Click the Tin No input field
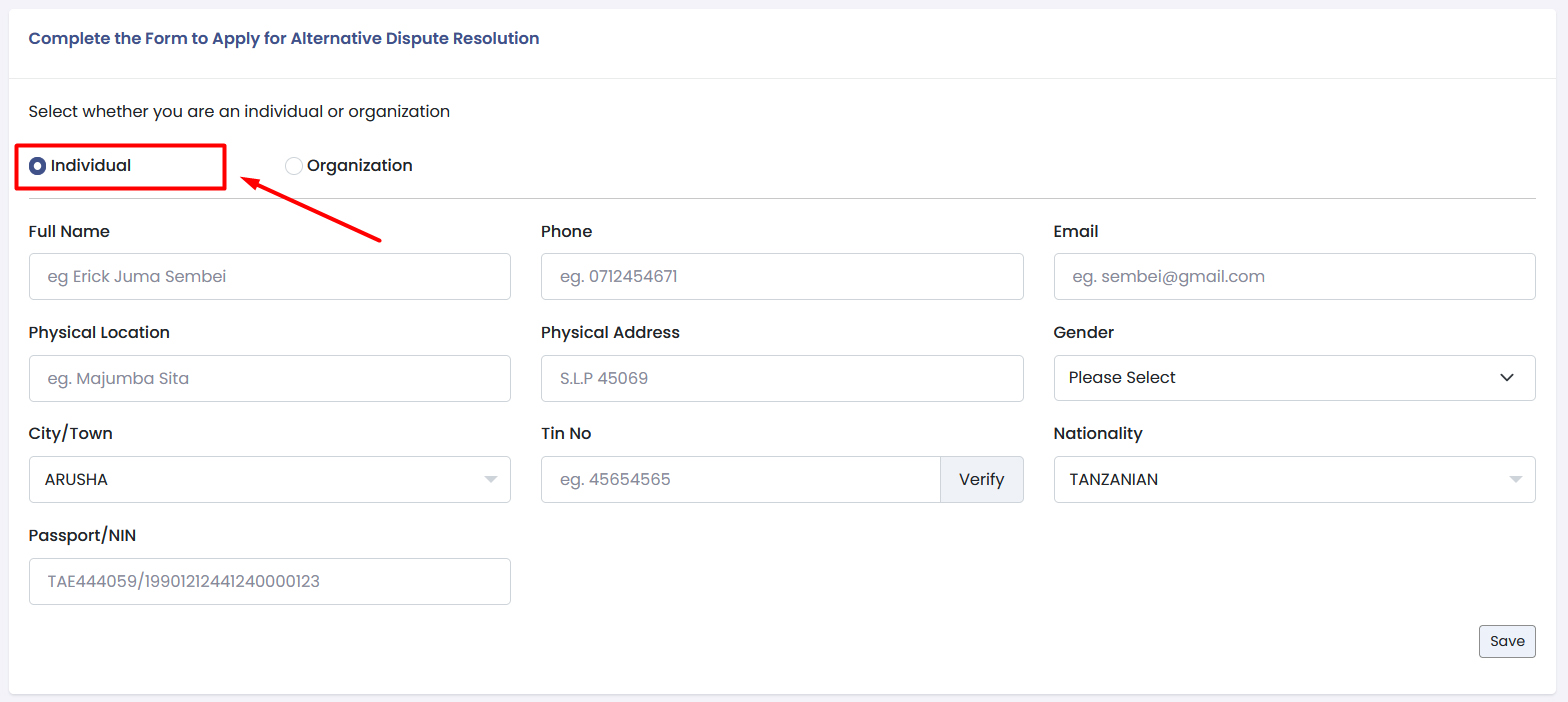This screenshot has height=702, width=1568. 740,480
